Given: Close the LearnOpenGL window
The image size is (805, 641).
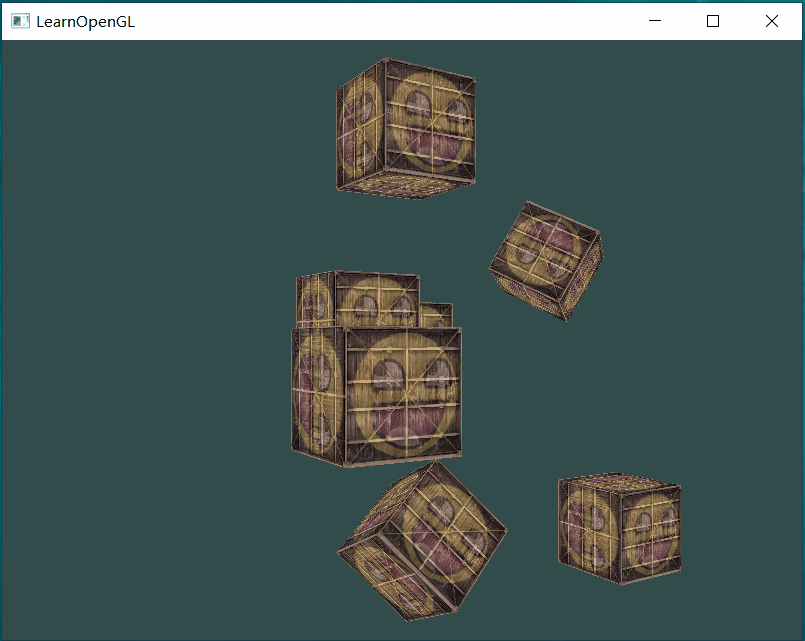Looking at the screenshot, I should pos(771,21).
